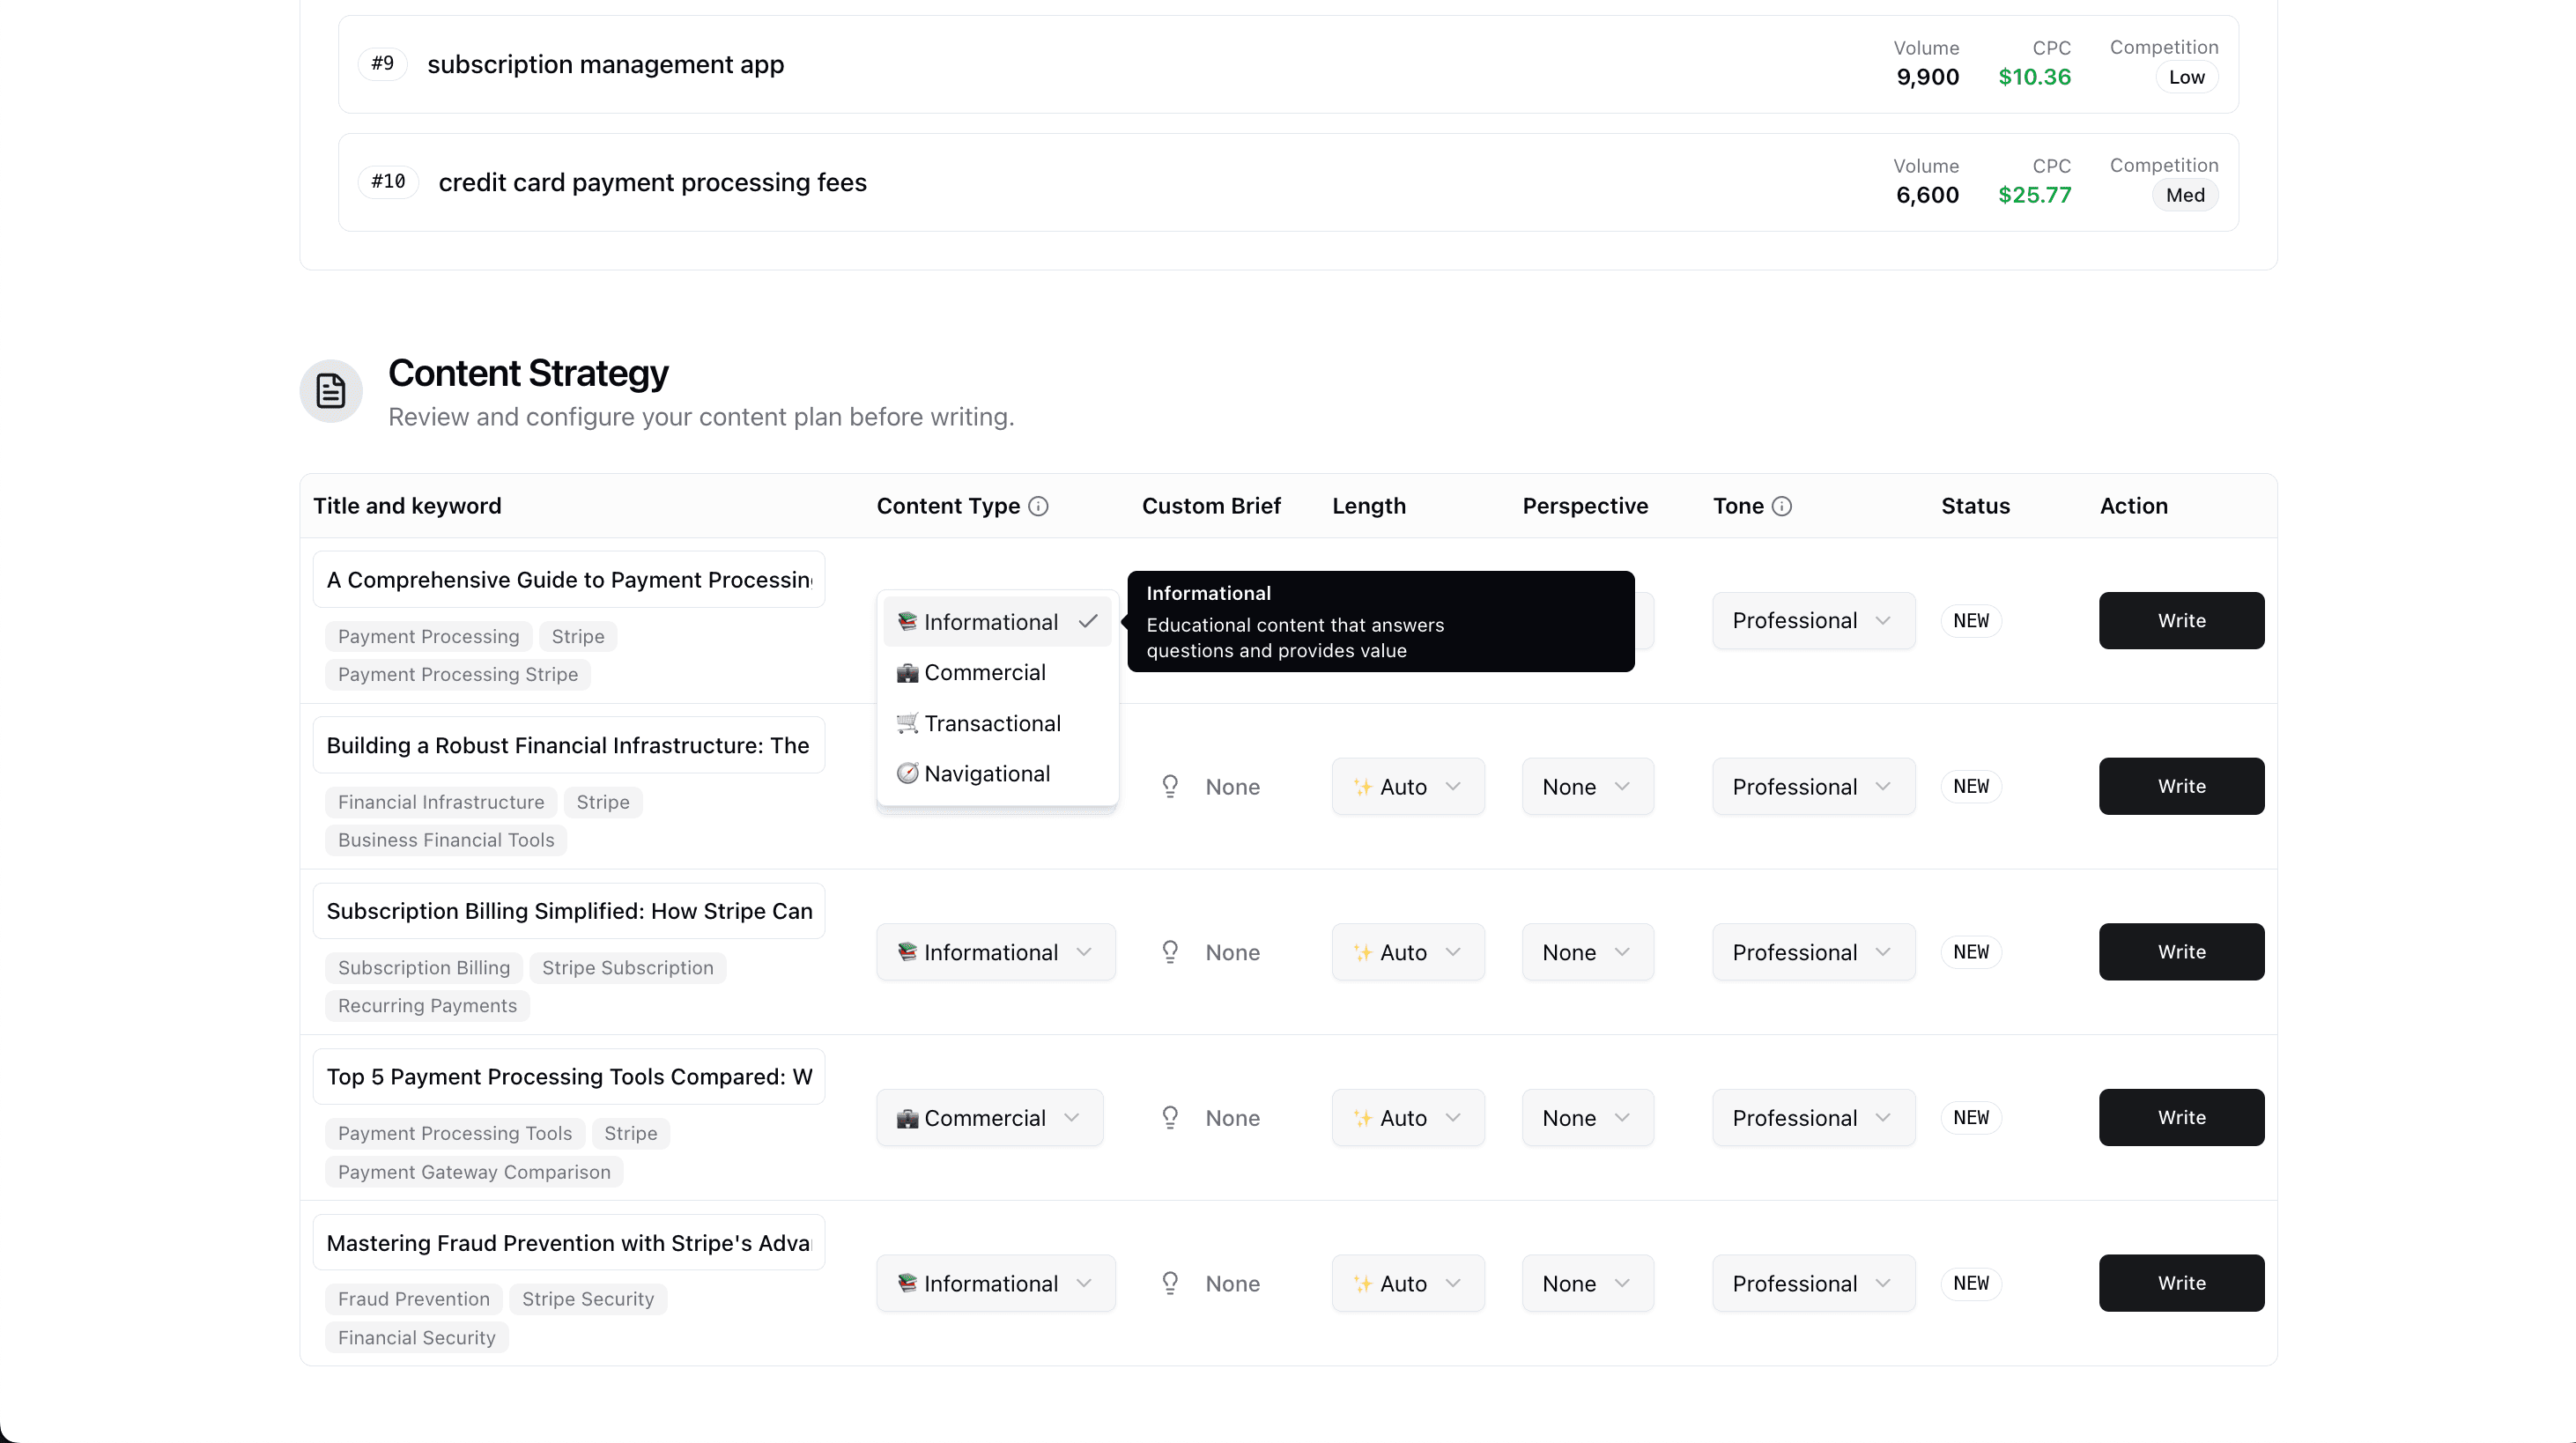The height and width of the screenshot is (1443, 2576).
Task: Open Custom Brief None selector in fraud prevention row
Action: pos(1210,1282)
